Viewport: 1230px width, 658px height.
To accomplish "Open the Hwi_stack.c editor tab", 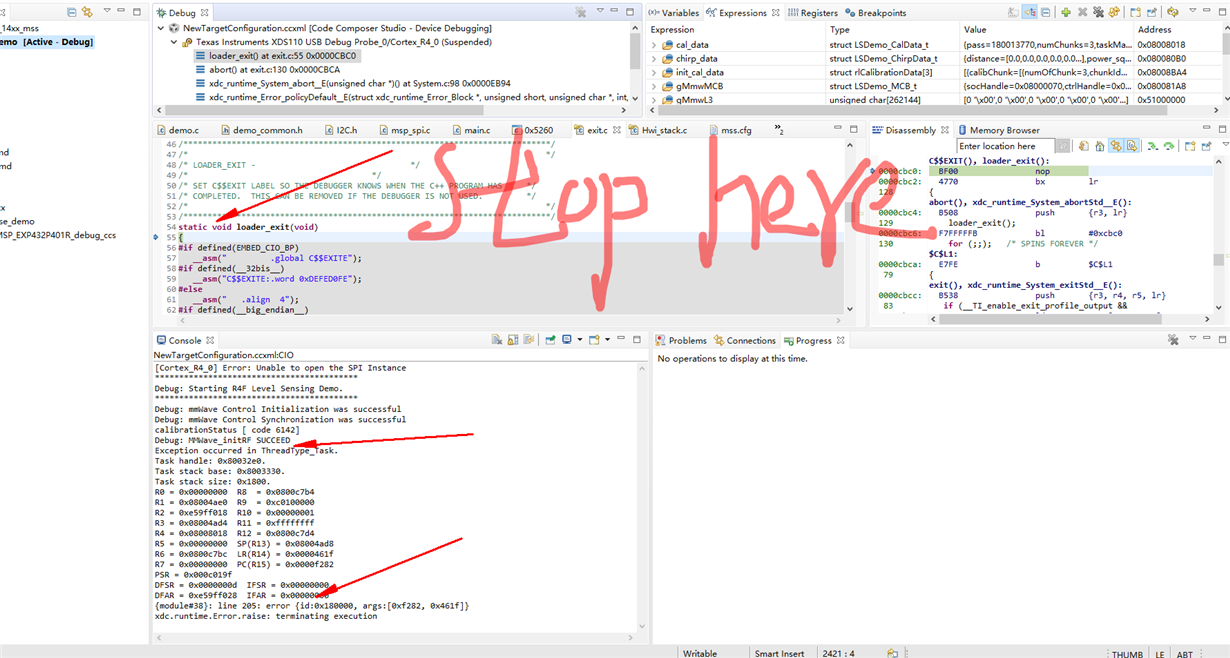I will pos(656,130).
